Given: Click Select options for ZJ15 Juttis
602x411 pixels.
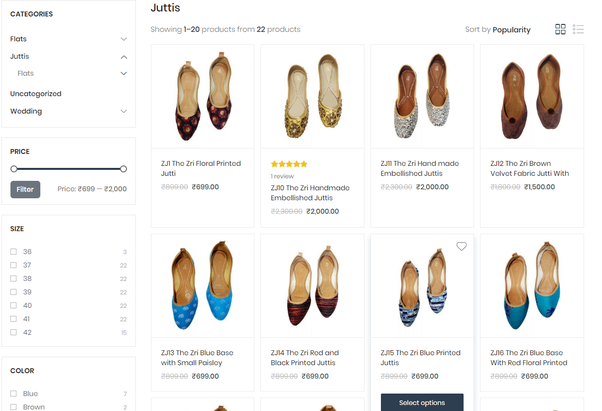Looking at the screenshot, I should [422, 402].
